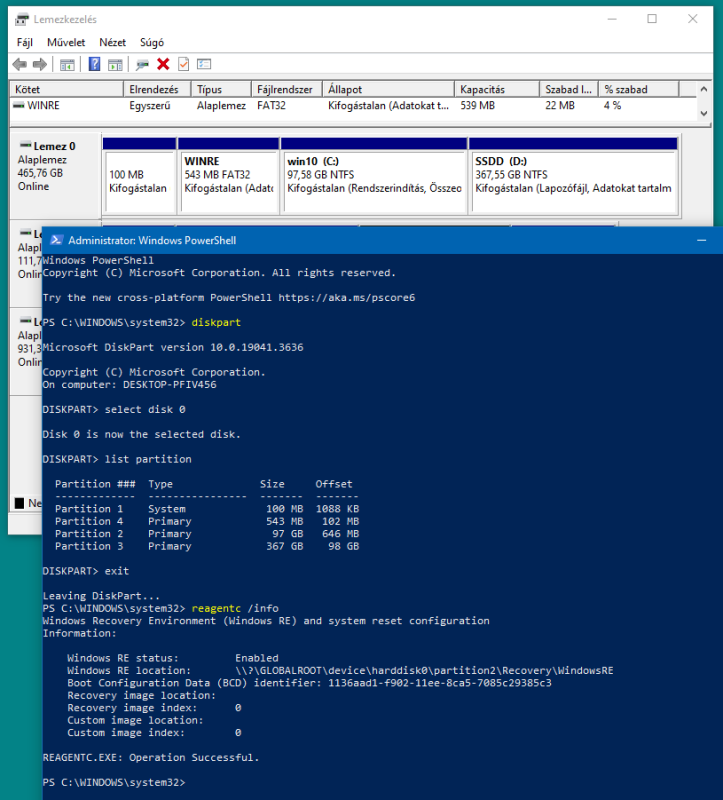This screenshot has width=723, height=800.
Task: Click 'REAGENTC.EXE: Operation Successful.' line
Action: coord(151,758)
